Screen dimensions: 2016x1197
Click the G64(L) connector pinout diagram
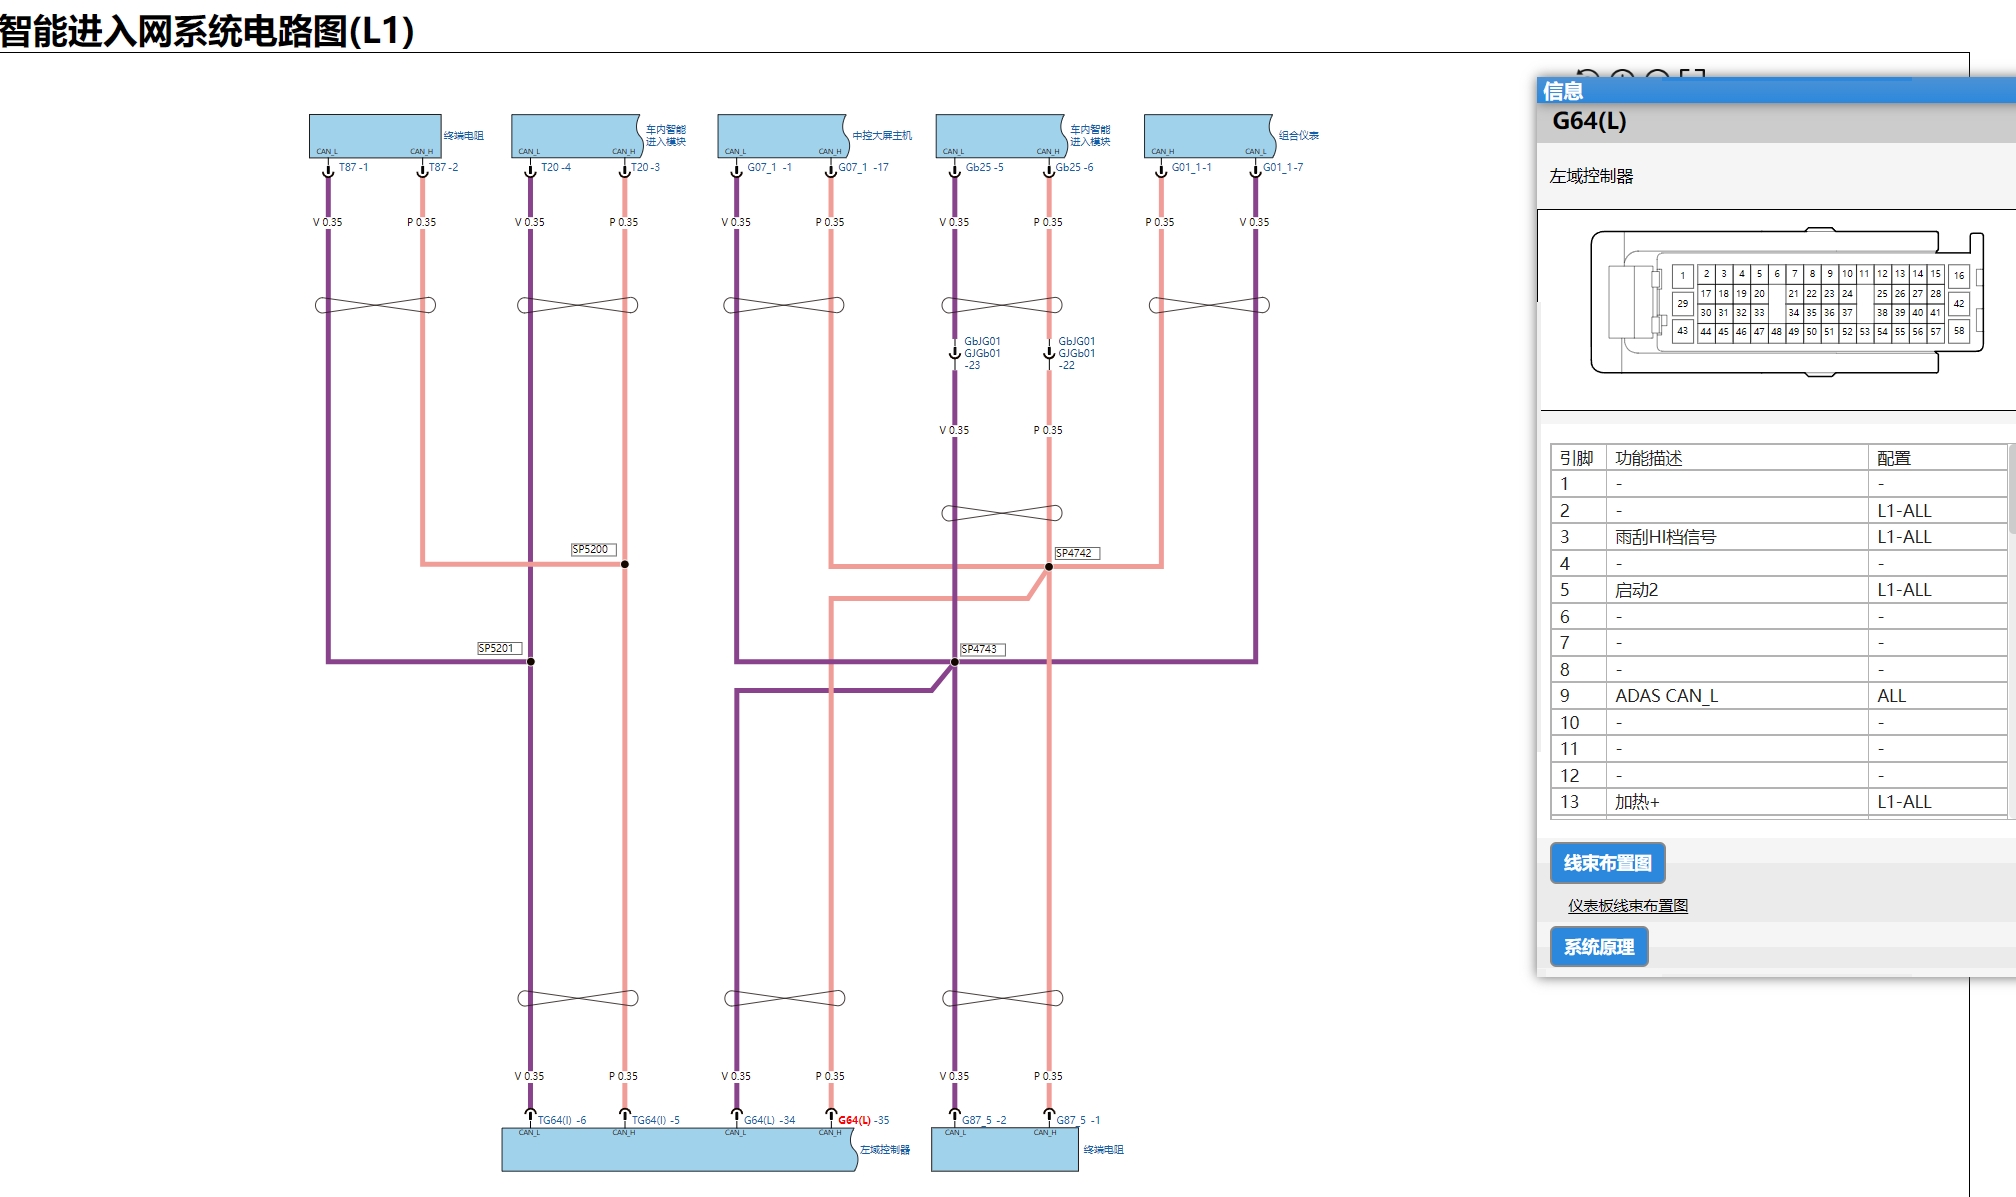click(1786, 303)
